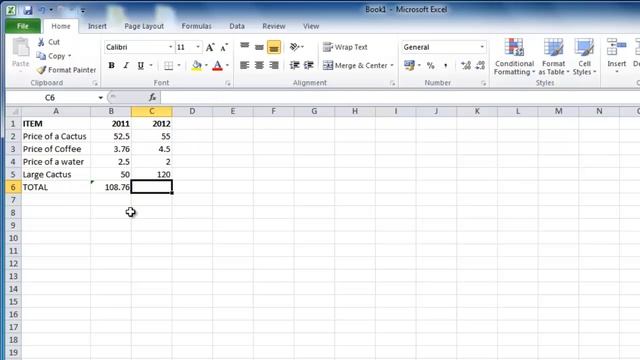Select row 7 header
This screenshot has height=360, width=640.
pos(13,200)
